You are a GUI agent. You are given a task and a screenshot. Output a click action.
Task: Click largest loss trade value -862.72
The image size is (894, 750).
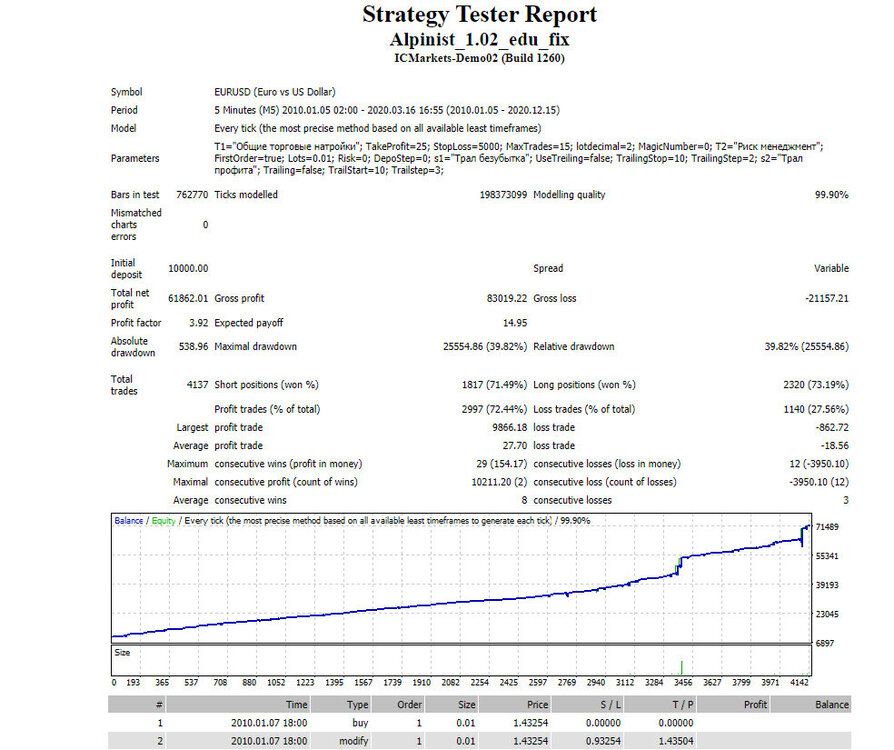click(832, 428)
